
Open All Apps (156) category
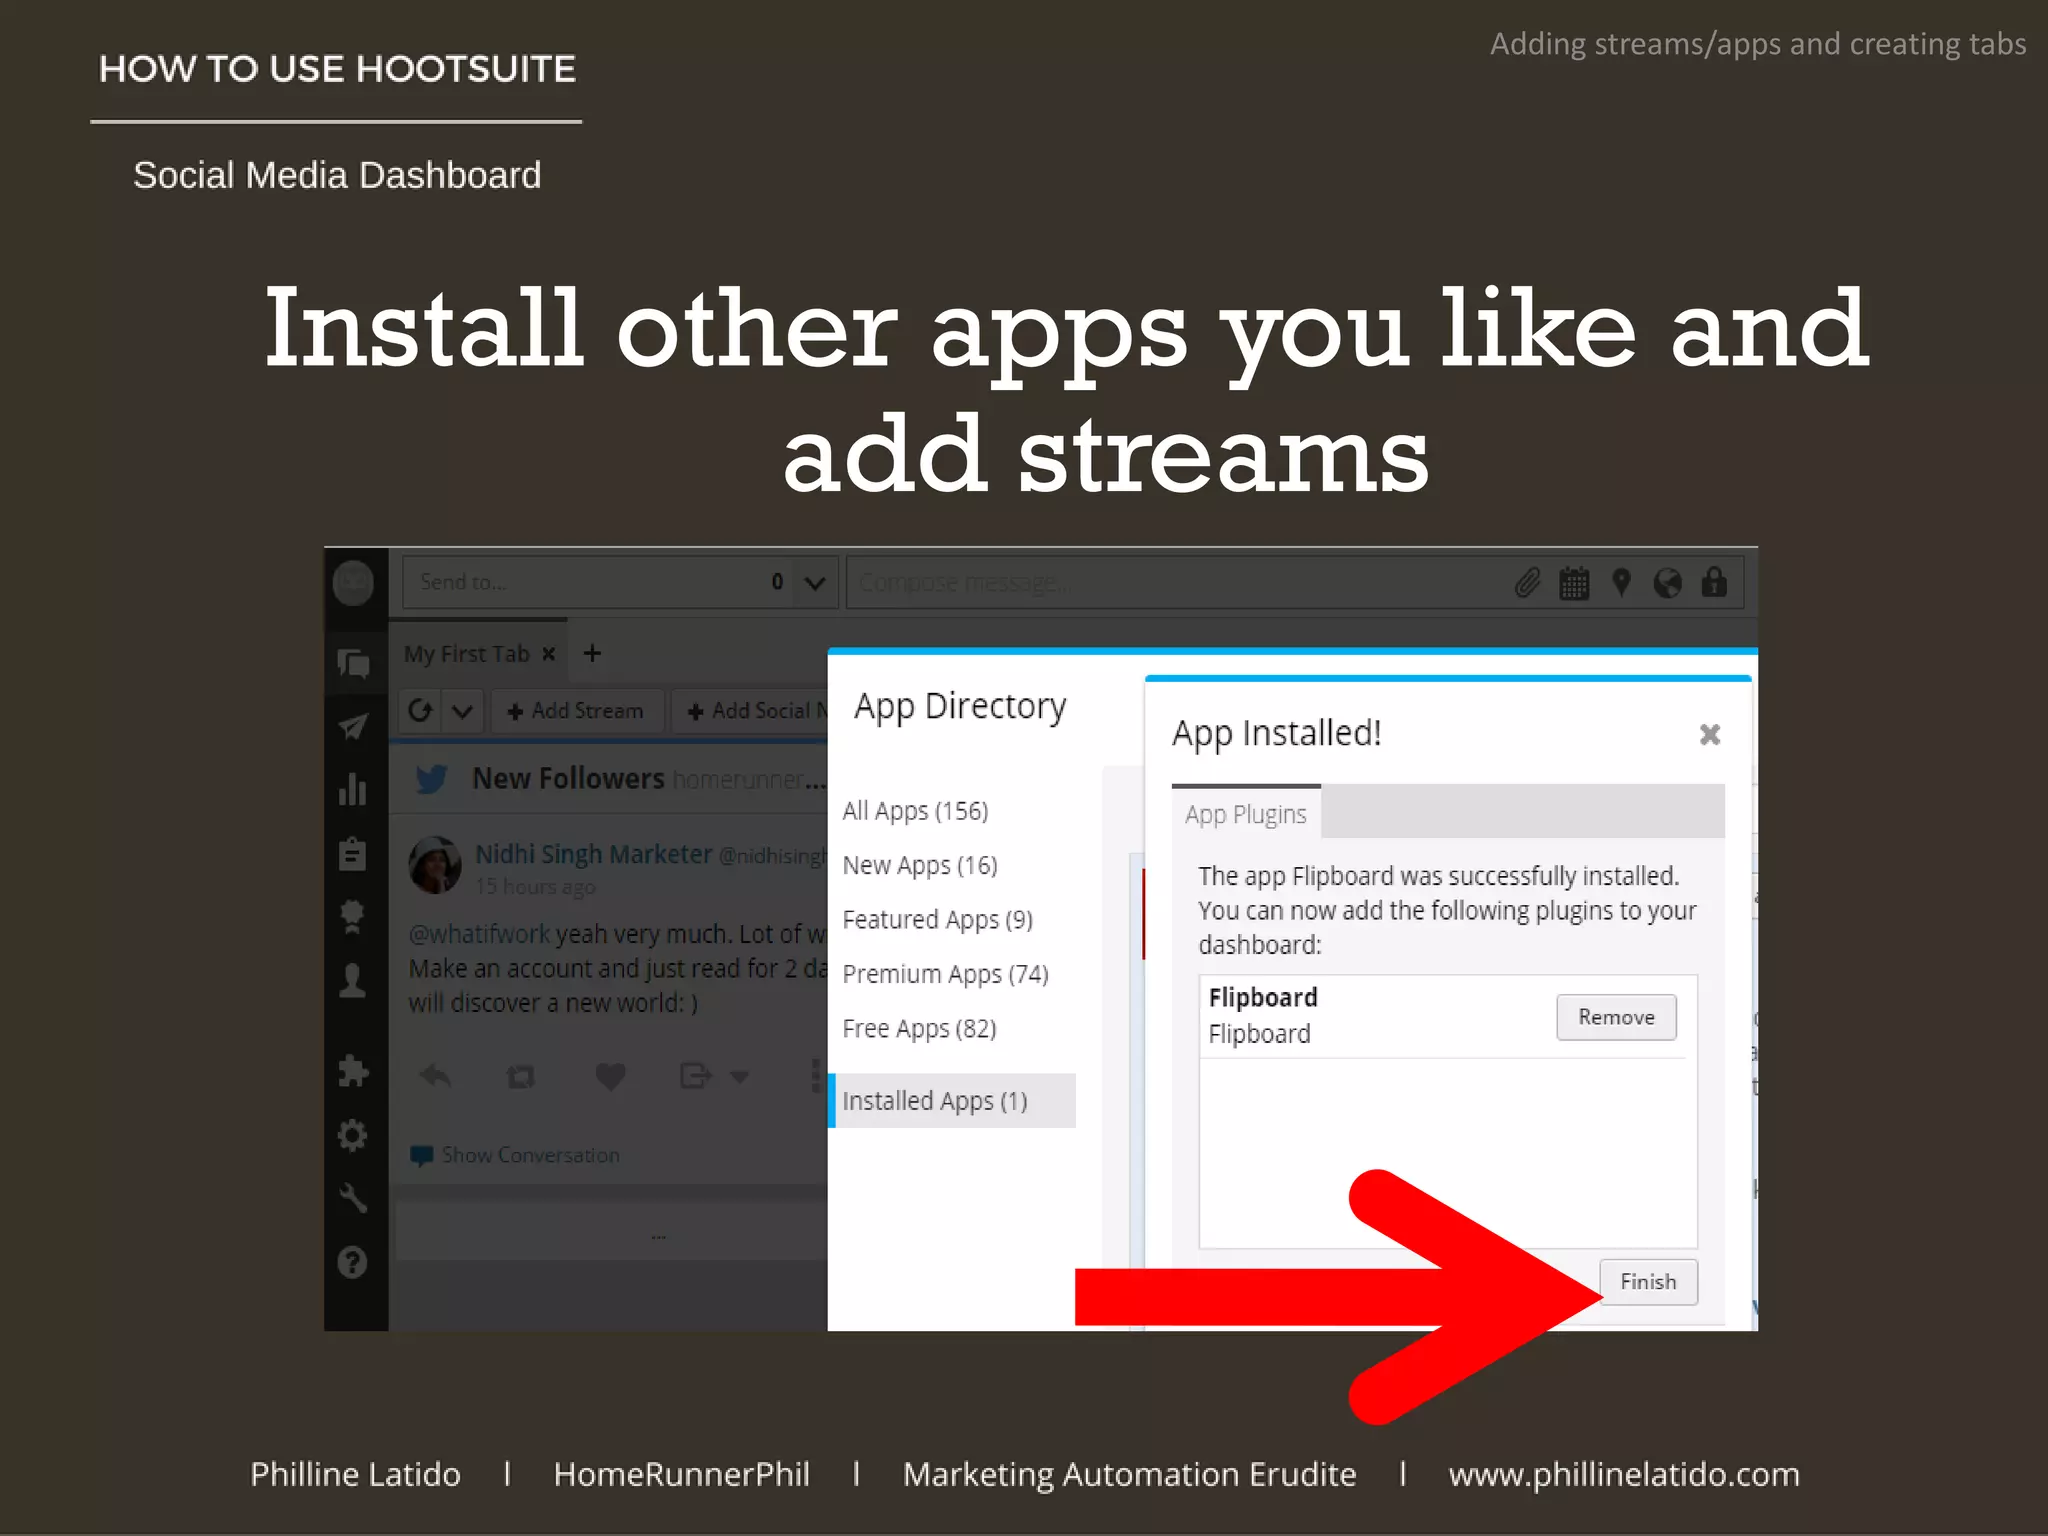[x=915, y=810]
